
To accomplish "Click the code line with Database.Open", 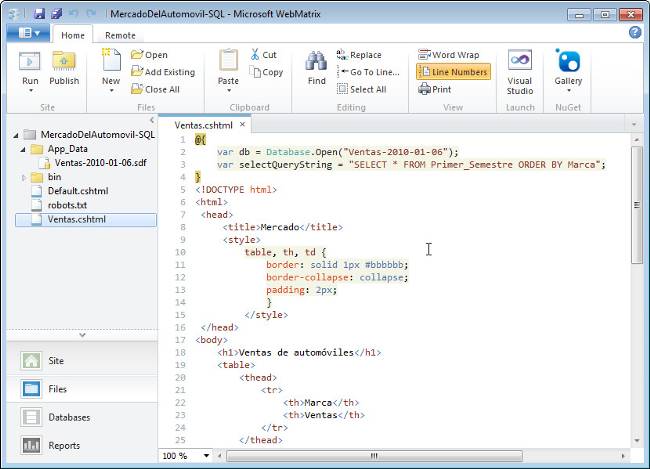I will (338, 152).
